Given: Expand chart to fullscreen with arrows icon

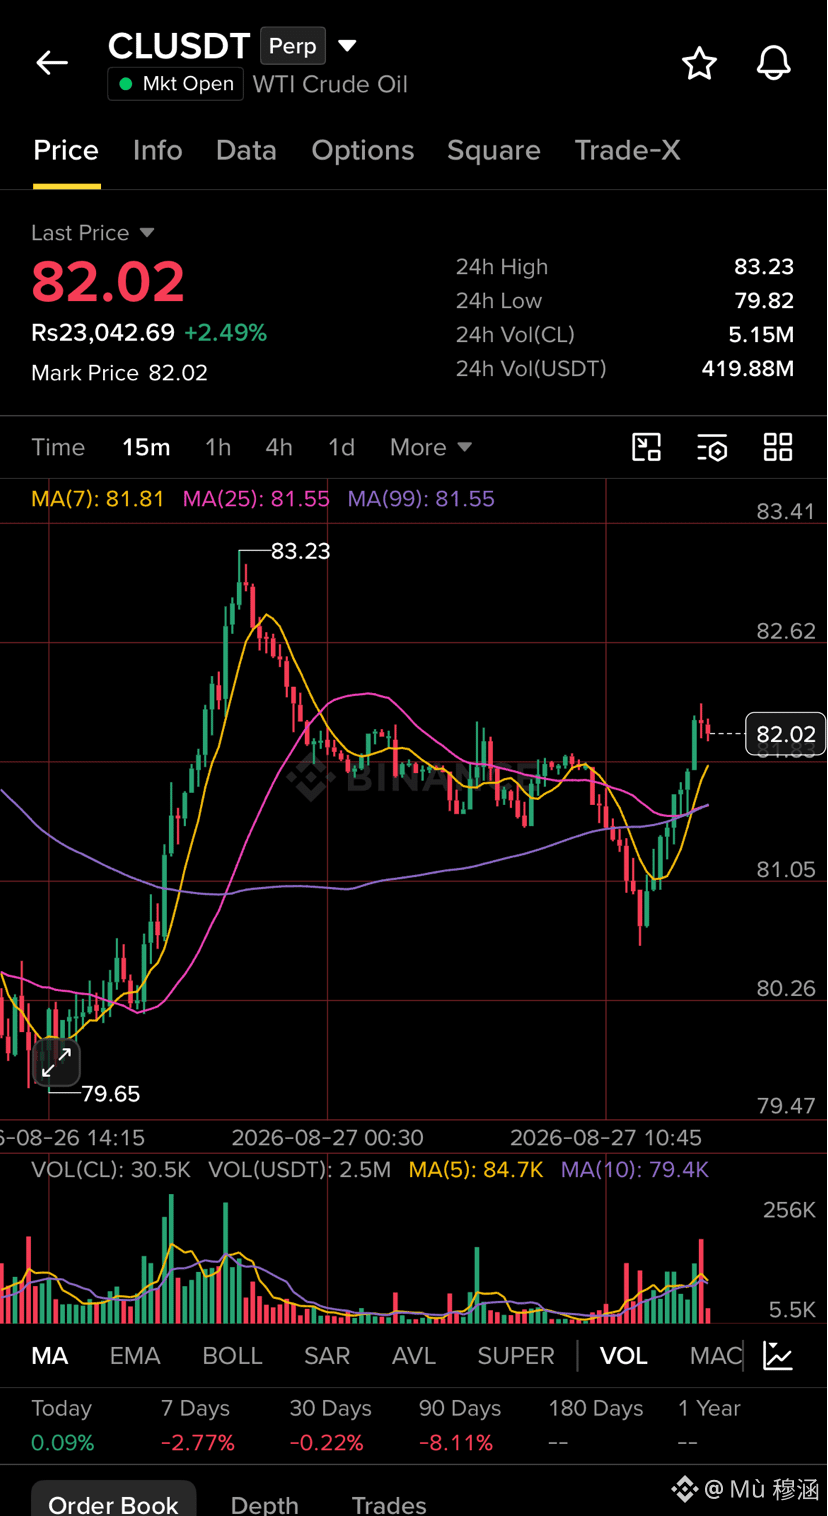Looking at the screenshot, I should [x=56, y=1062].
